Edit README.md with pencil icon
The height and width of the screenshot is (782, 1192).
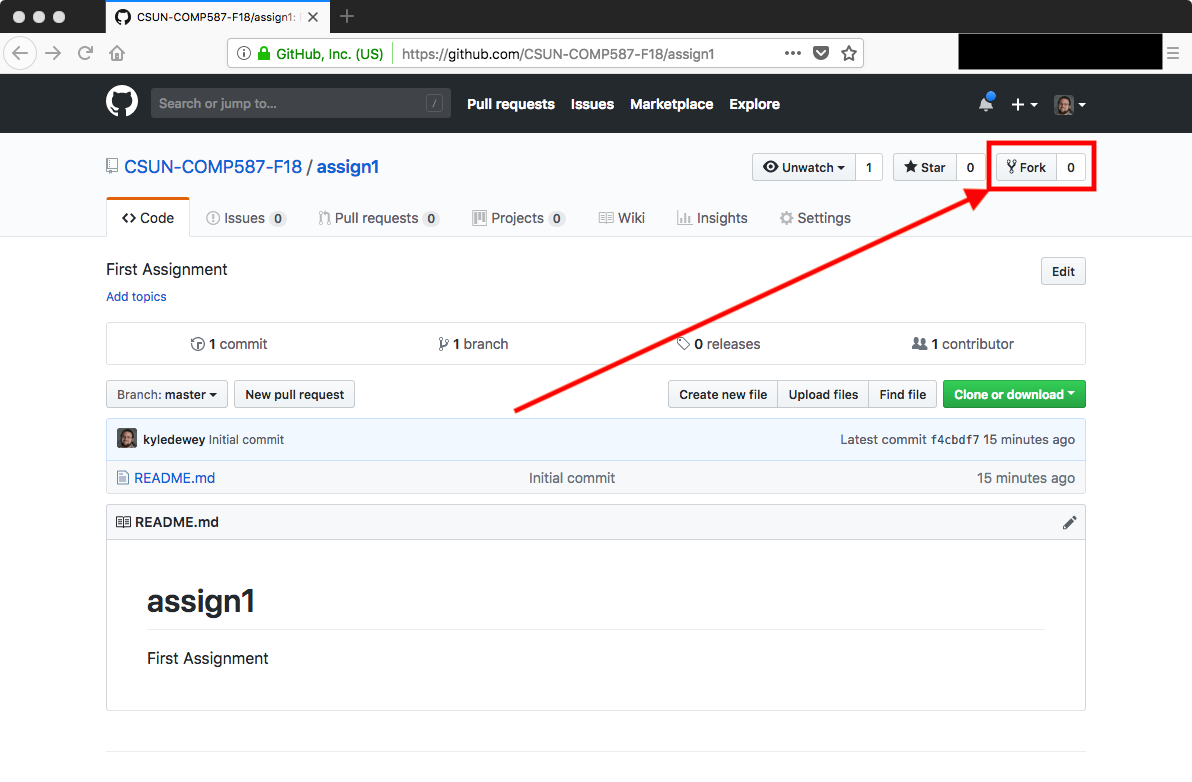[1069, 522]
